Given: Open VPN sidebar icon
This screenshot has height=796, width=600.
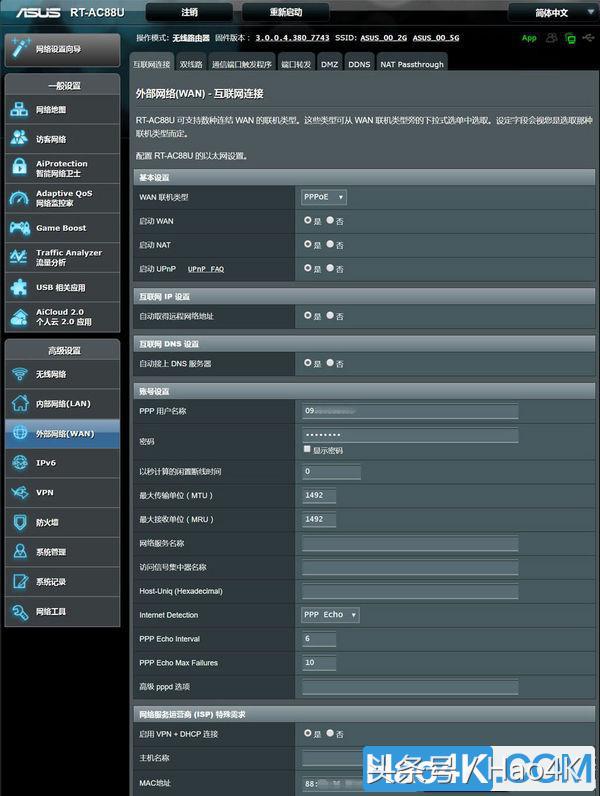Looking at the screenshot, I should [19, 492].
